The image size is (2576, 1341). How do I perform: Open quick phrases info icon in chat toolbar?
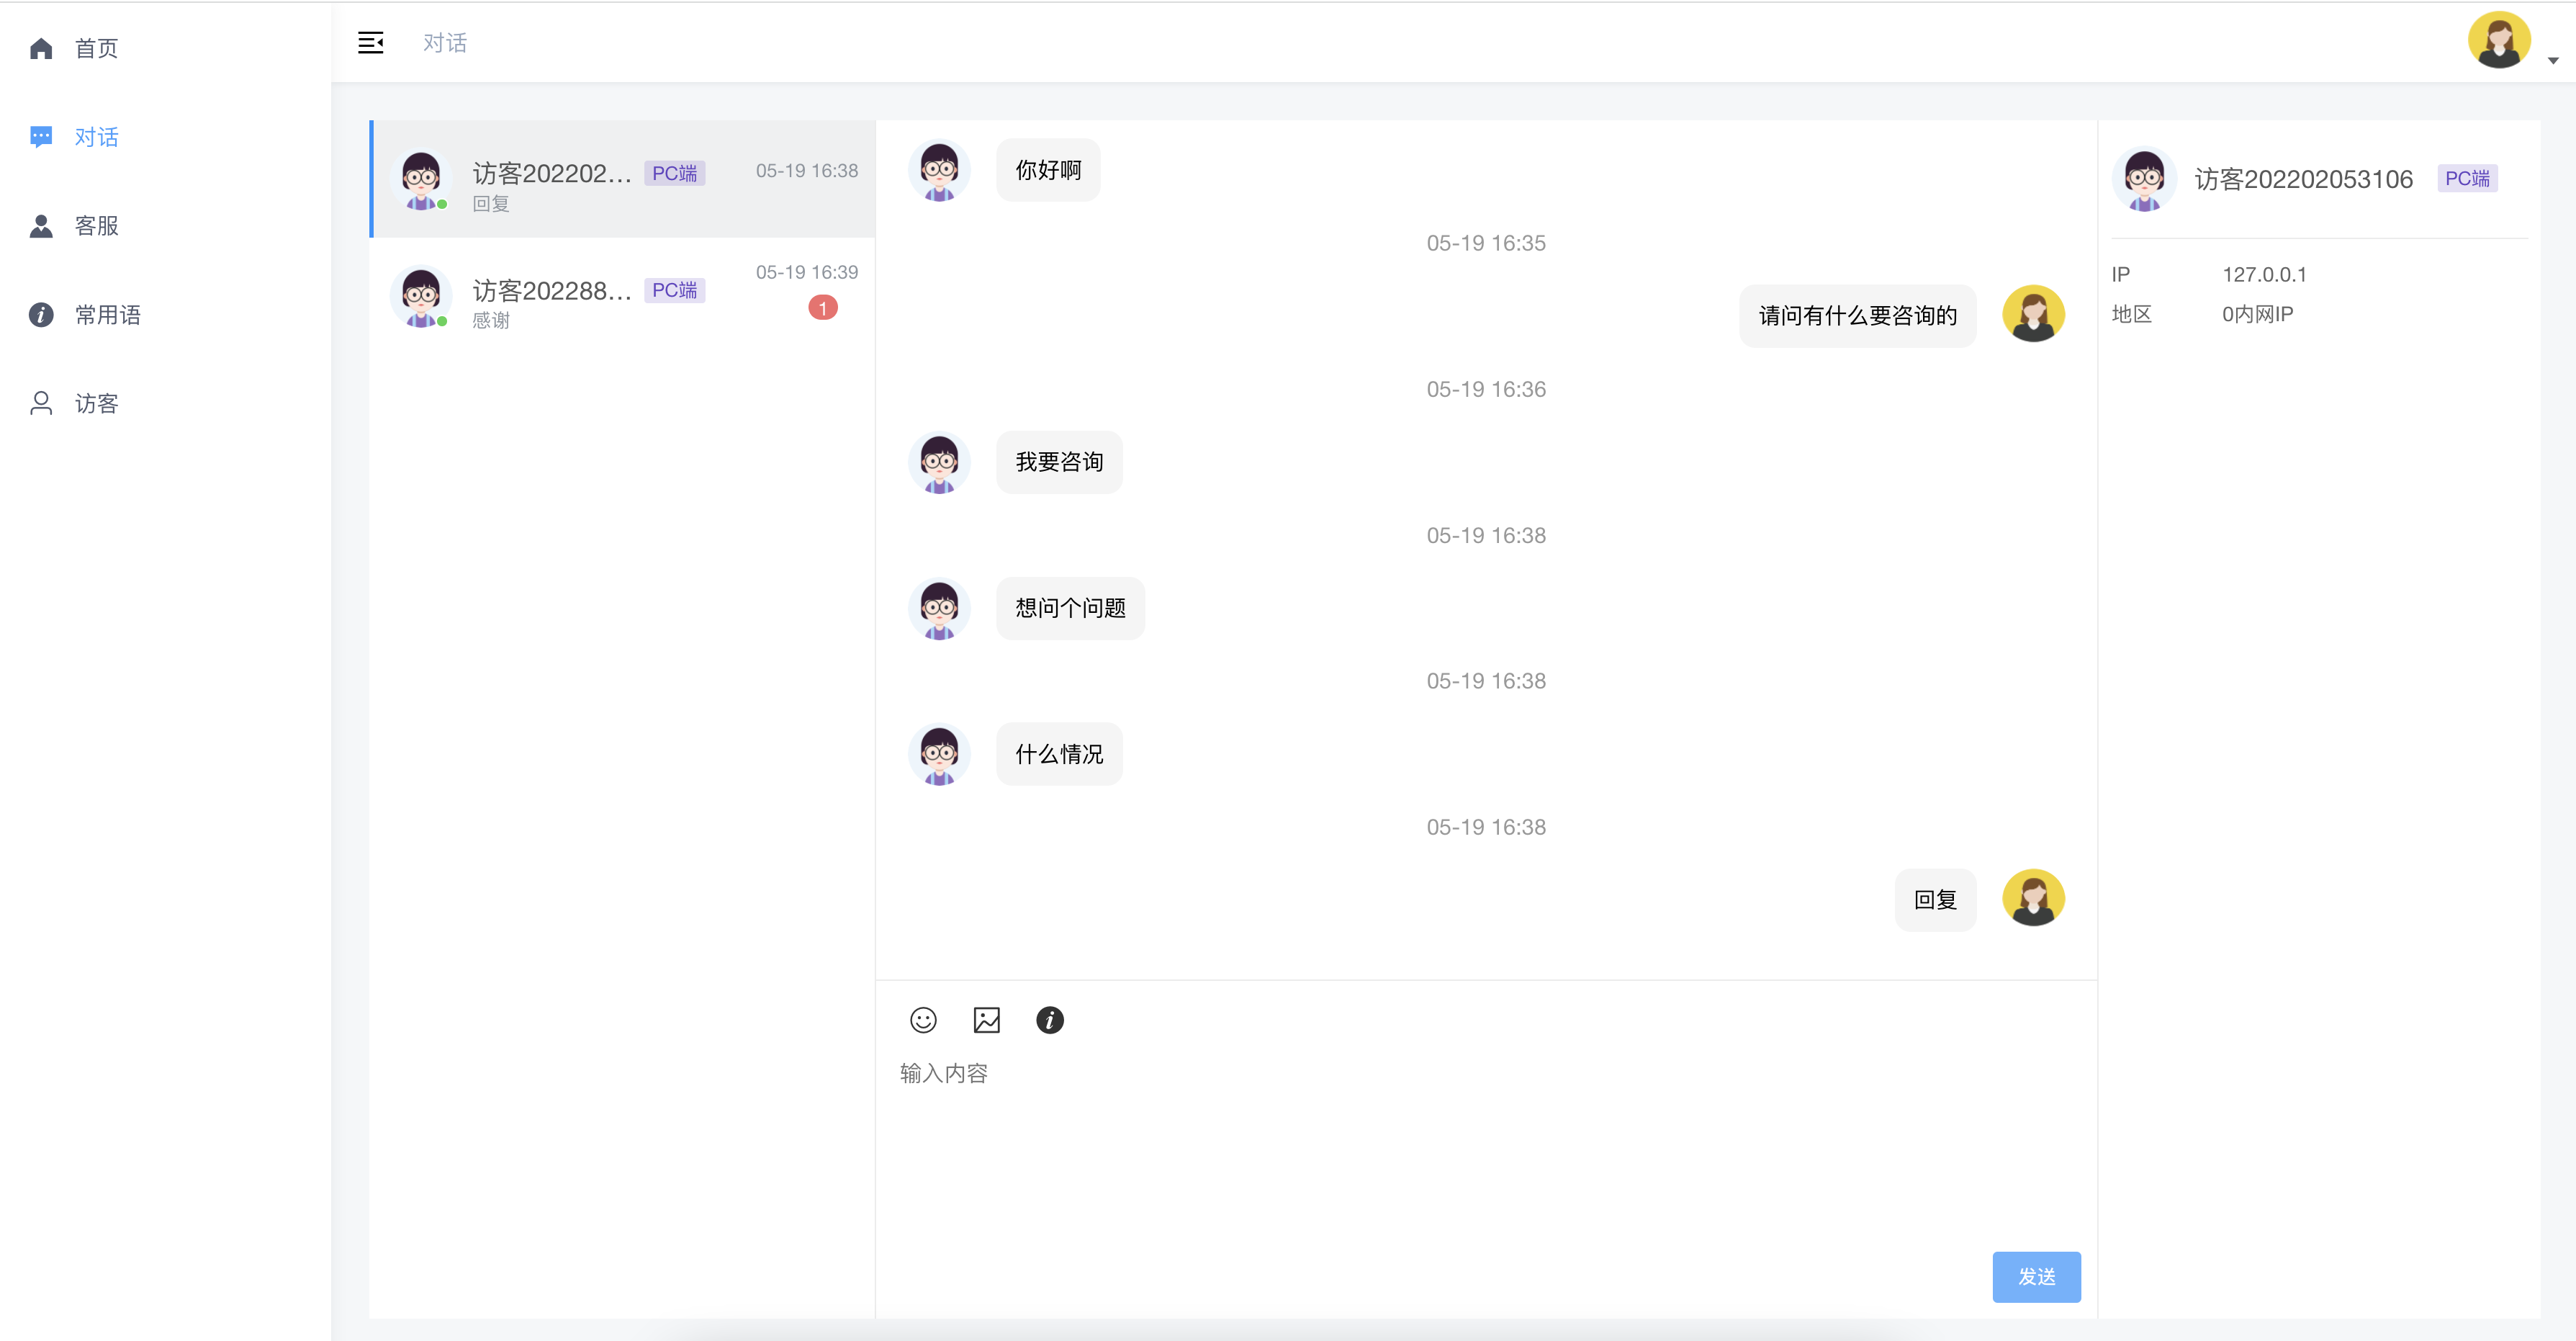pyautogui.click(x=1049, y=1020)
